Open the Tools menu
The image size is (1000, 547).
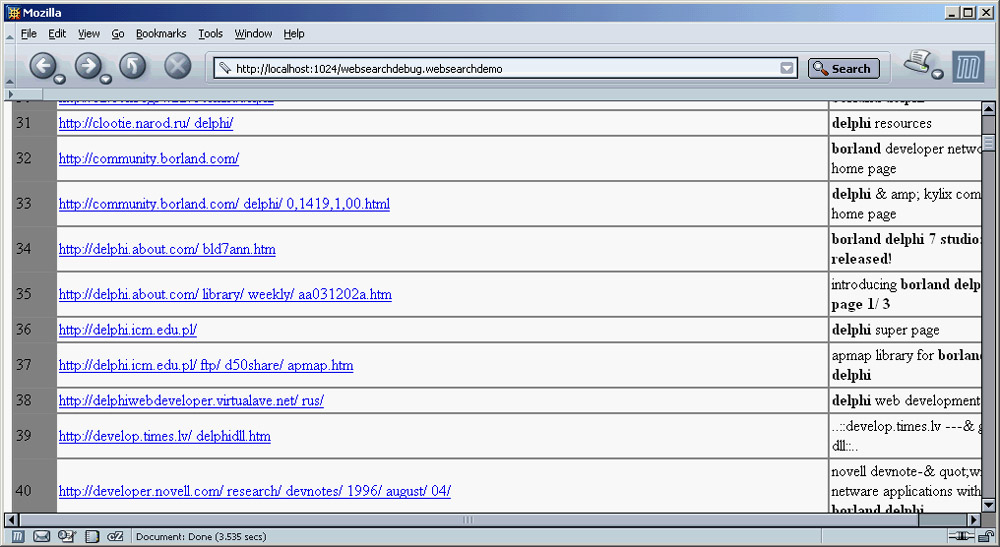tap(210, 33)
